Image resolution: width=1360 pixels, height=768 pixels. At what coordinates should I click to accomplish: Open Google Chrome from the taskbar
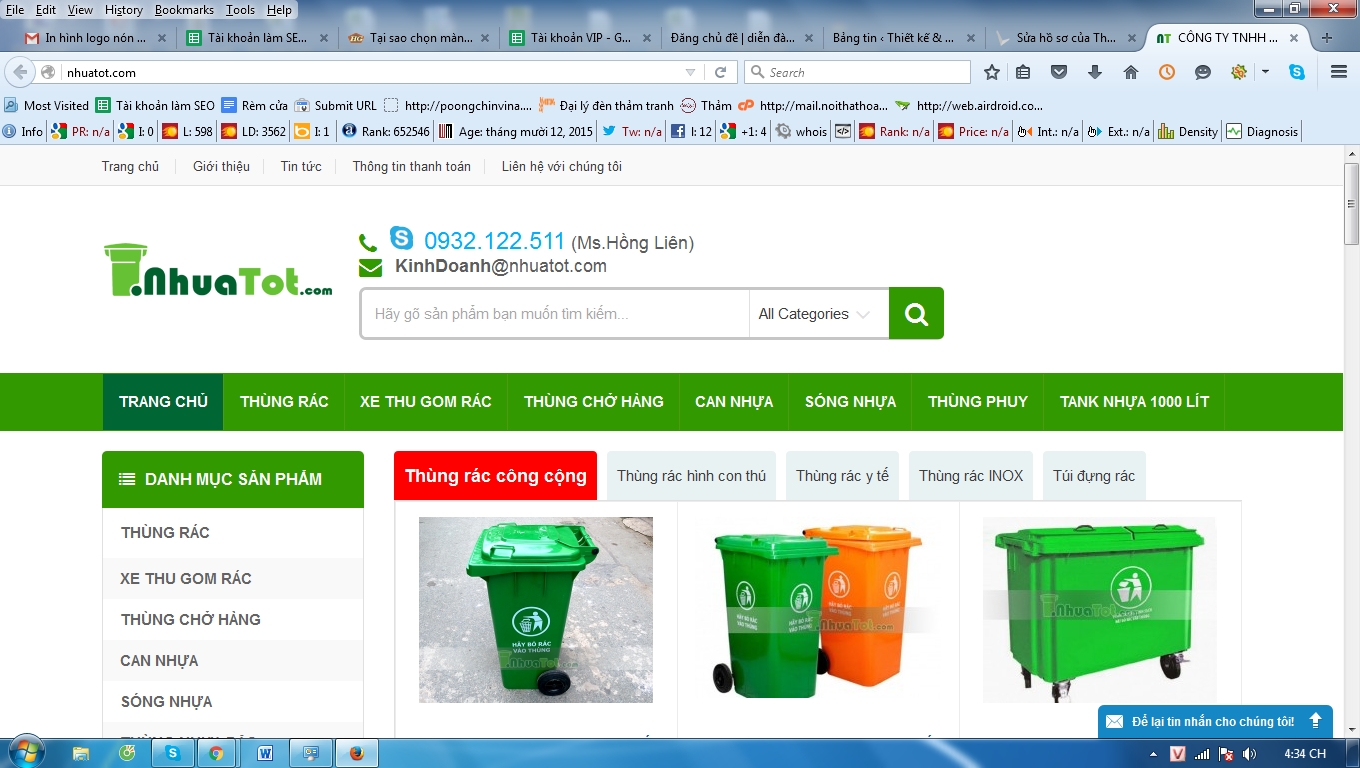coord(216,753)
